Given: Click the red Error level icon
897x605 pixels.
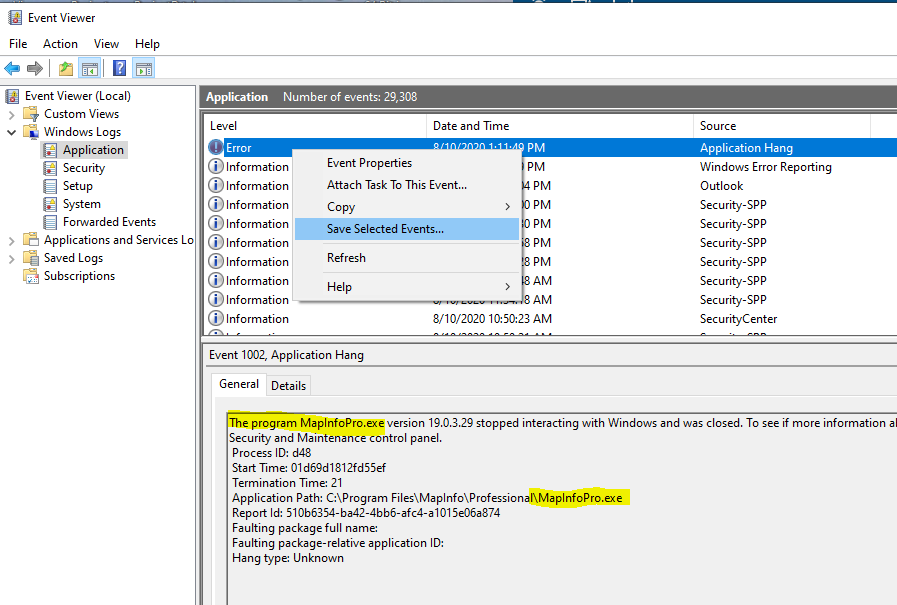Looking at the screenshot, I should (216, 148).
